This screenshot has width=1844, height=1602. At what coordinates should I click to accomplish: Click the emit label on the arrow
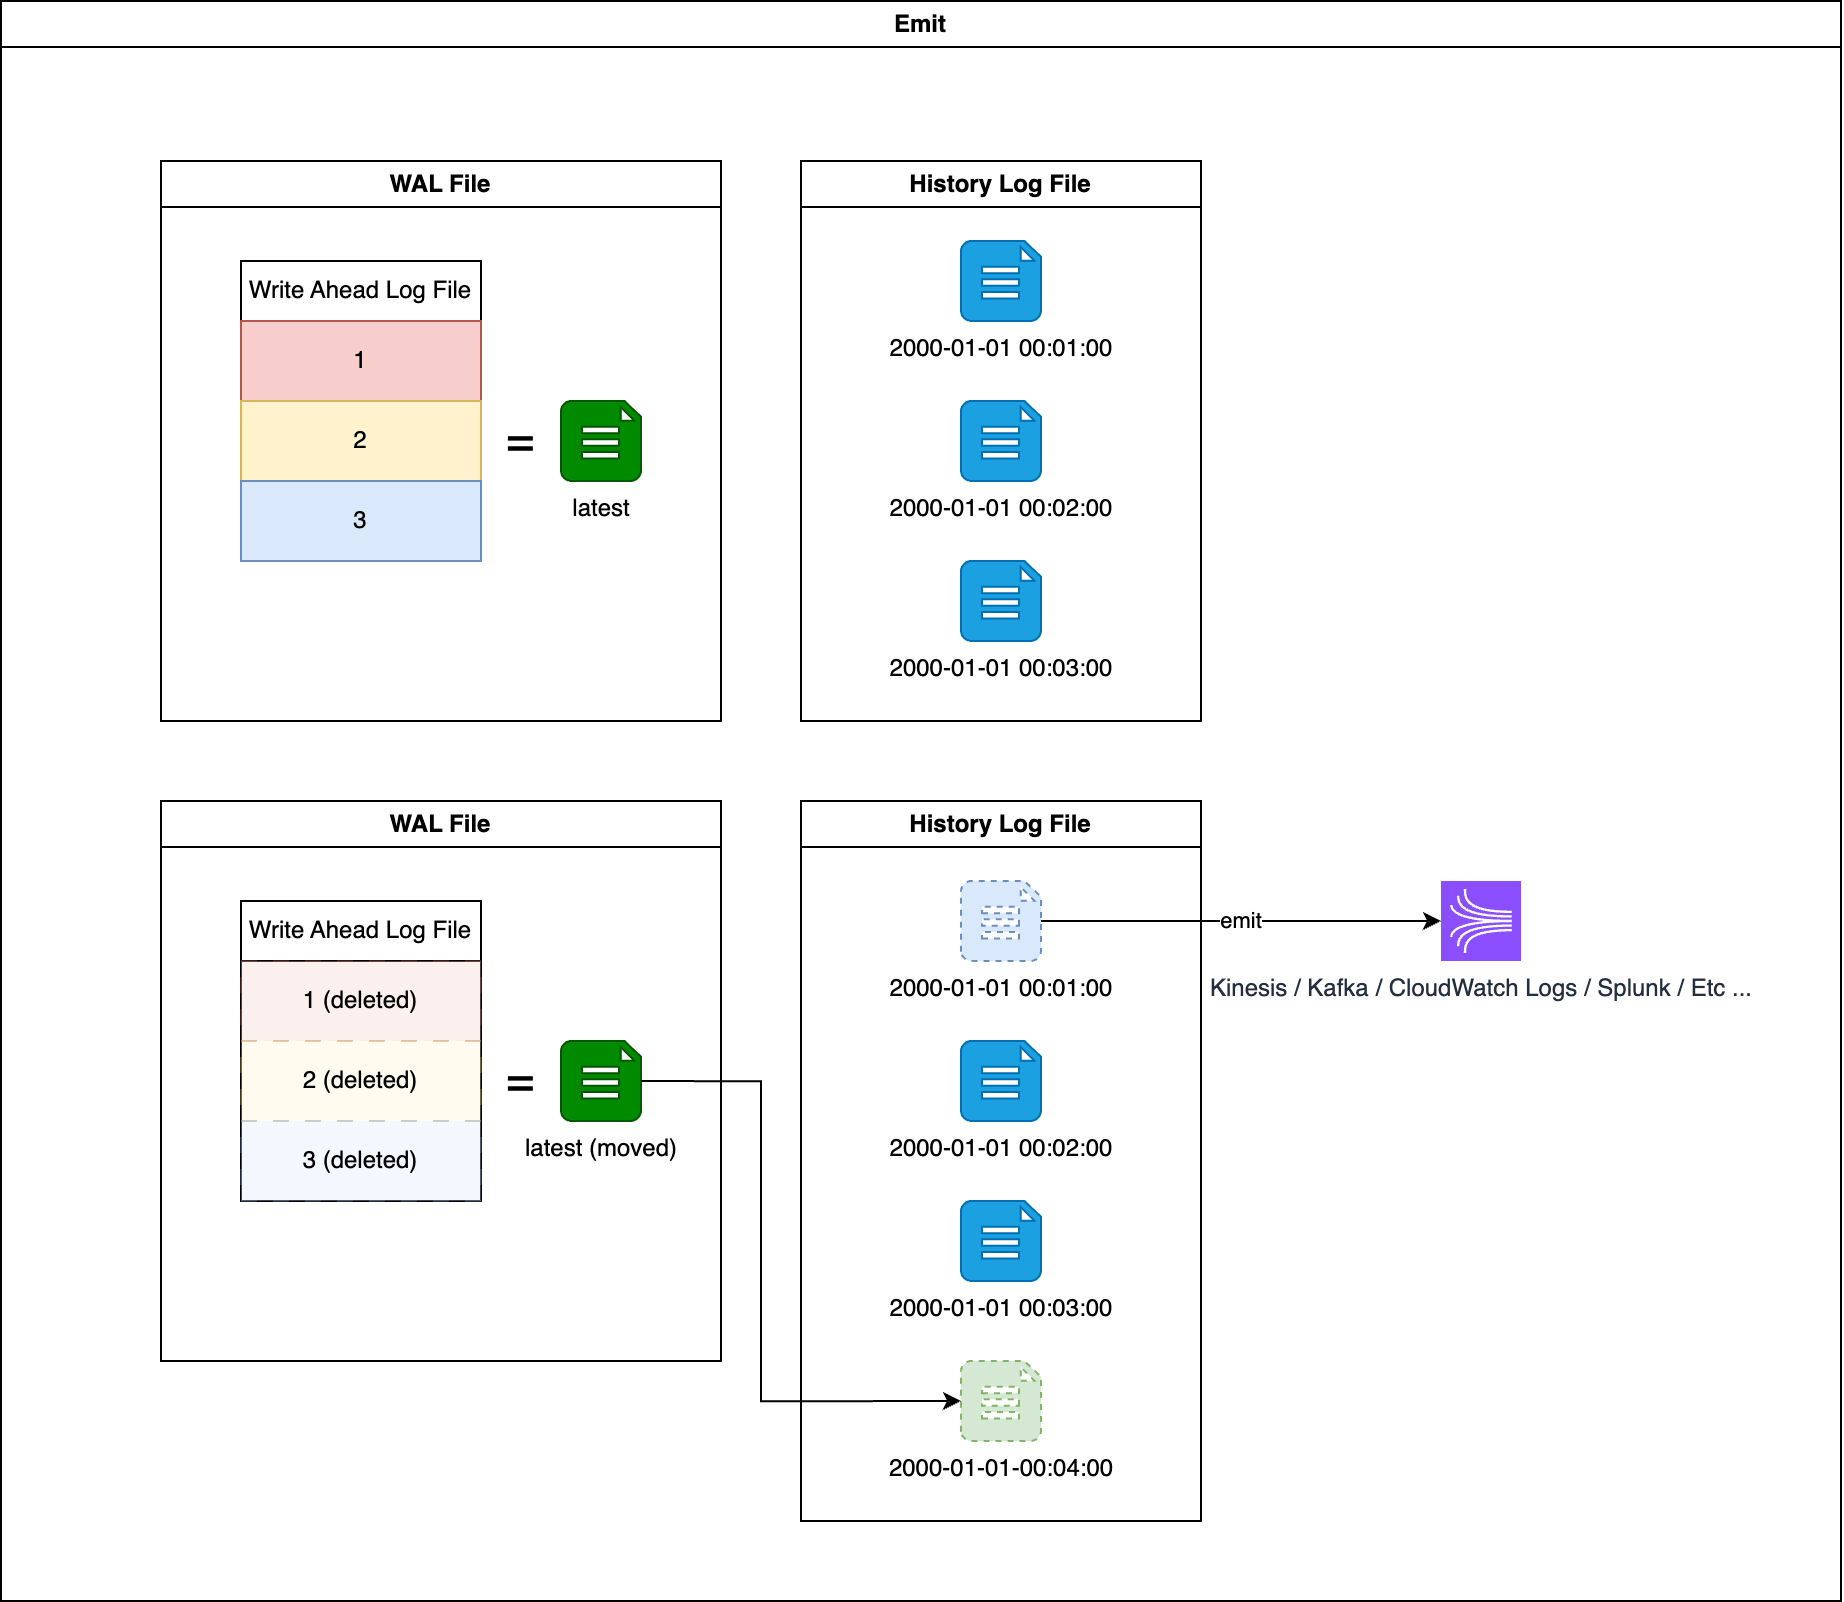(x=1241, y=921)
